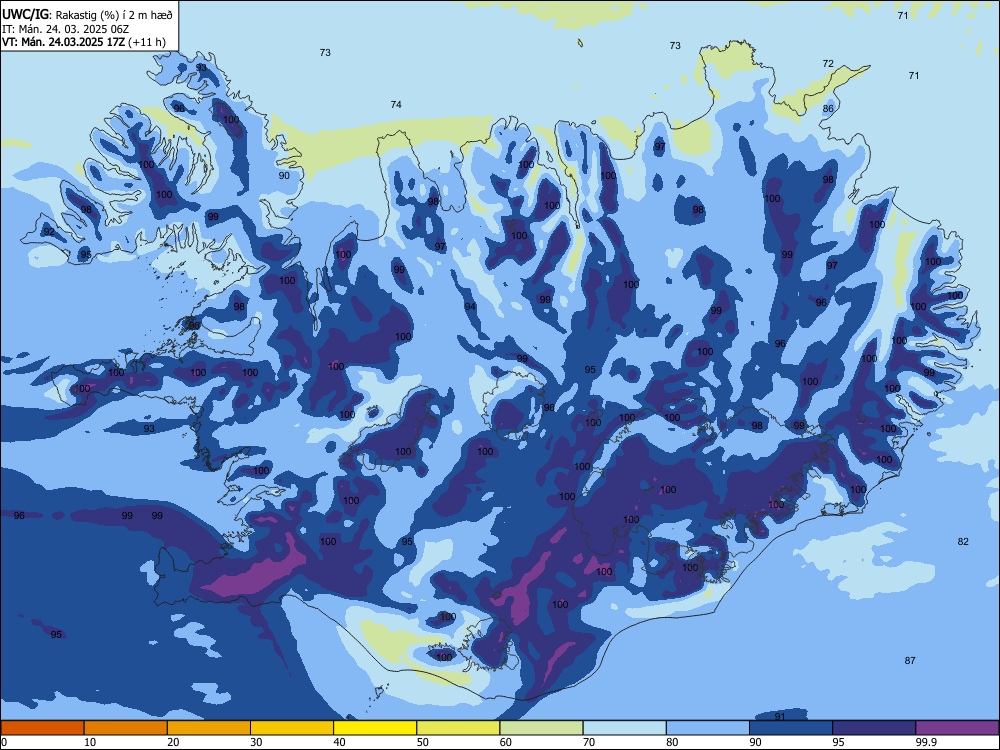Pick the 20–30 amber legend swatch
The height and width of the screenshot is (750, 1000).
[209, 728]
